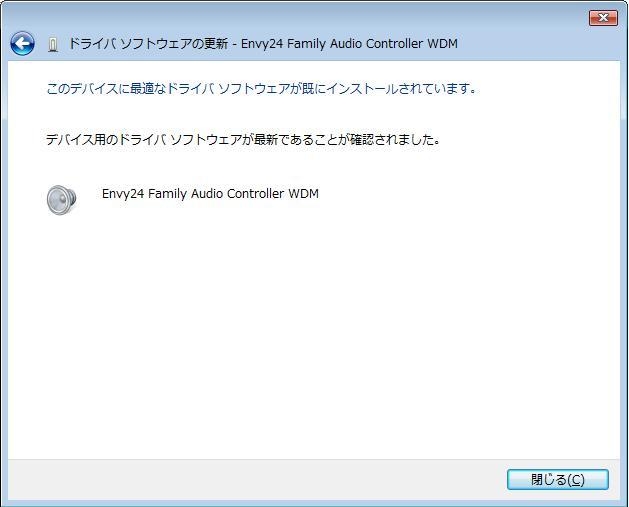The width and height of the screenshot is (629, 507).
Task: Click the text confirming the driver is 最新
Action: (x=243, y=140)
